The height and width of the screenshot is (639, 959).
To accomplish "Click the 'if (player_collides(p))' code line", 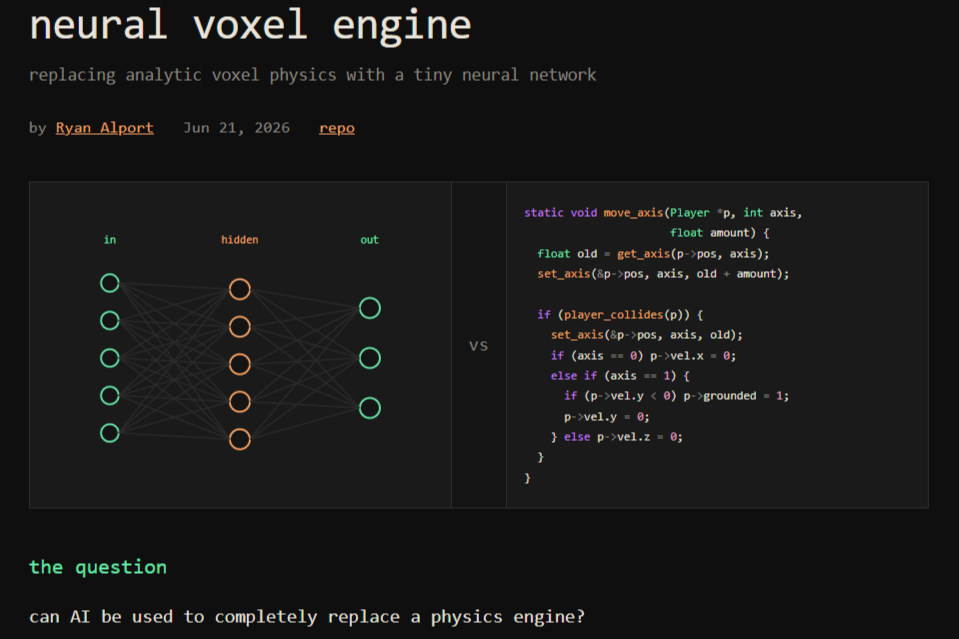I will click(x=620, y=315).
